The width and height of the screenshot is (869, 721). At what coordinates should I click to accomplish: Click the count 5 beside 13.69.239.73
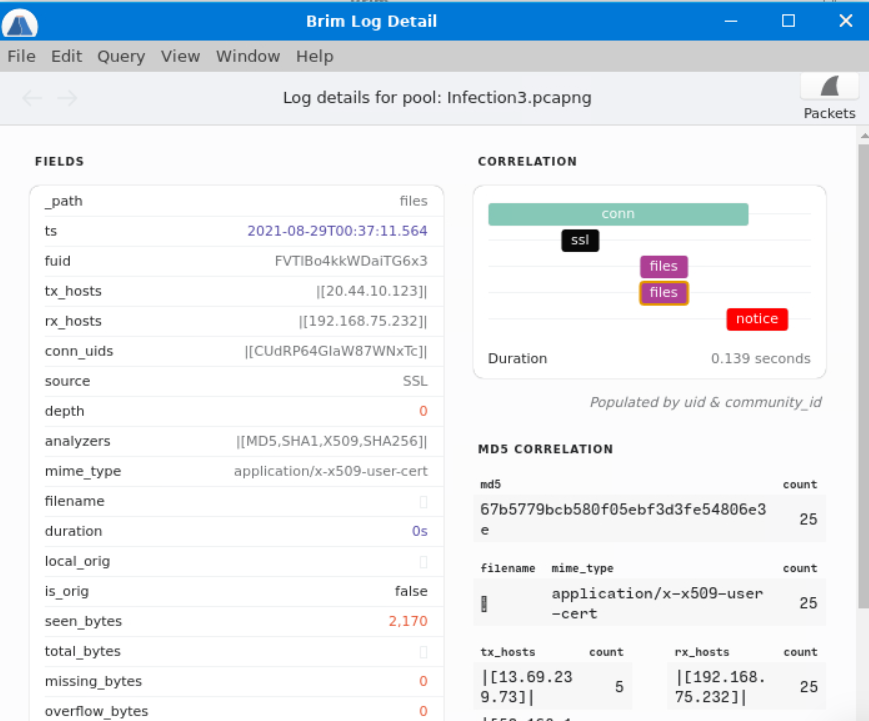click(619, 687)
